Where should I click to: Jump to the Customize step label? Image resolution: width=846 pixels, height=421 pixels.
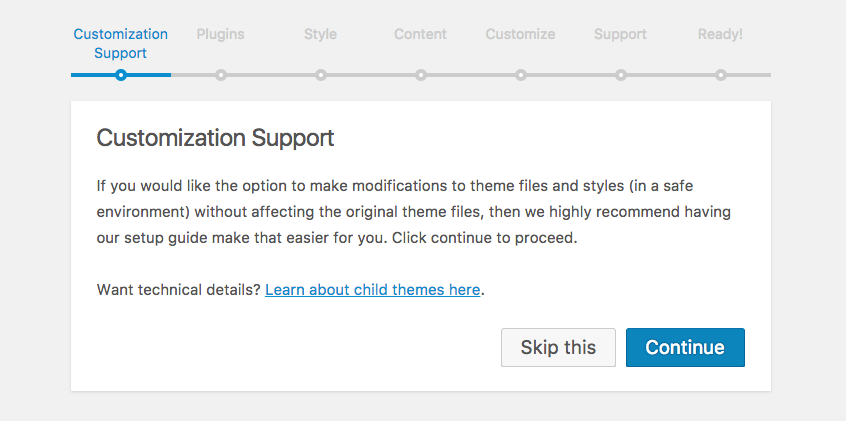[520, 34]
